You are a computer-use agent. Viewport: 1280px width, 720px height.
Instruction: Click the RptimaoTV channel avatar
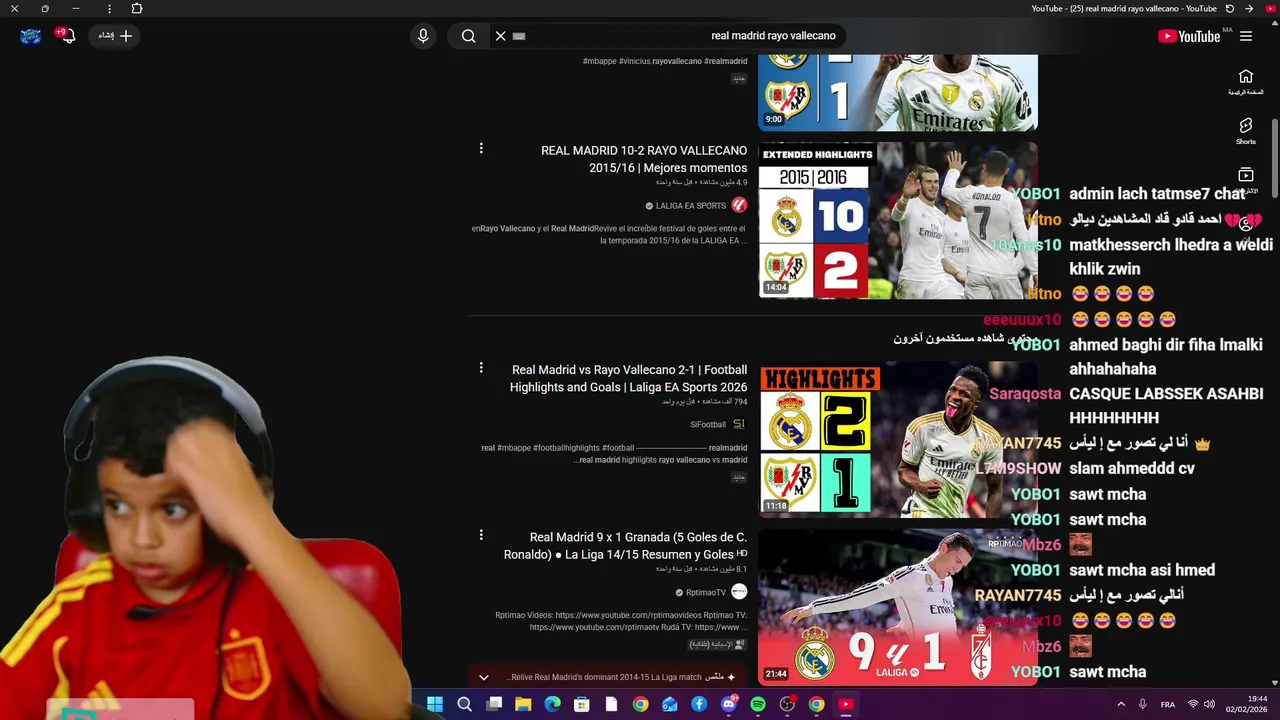point(739,592)
